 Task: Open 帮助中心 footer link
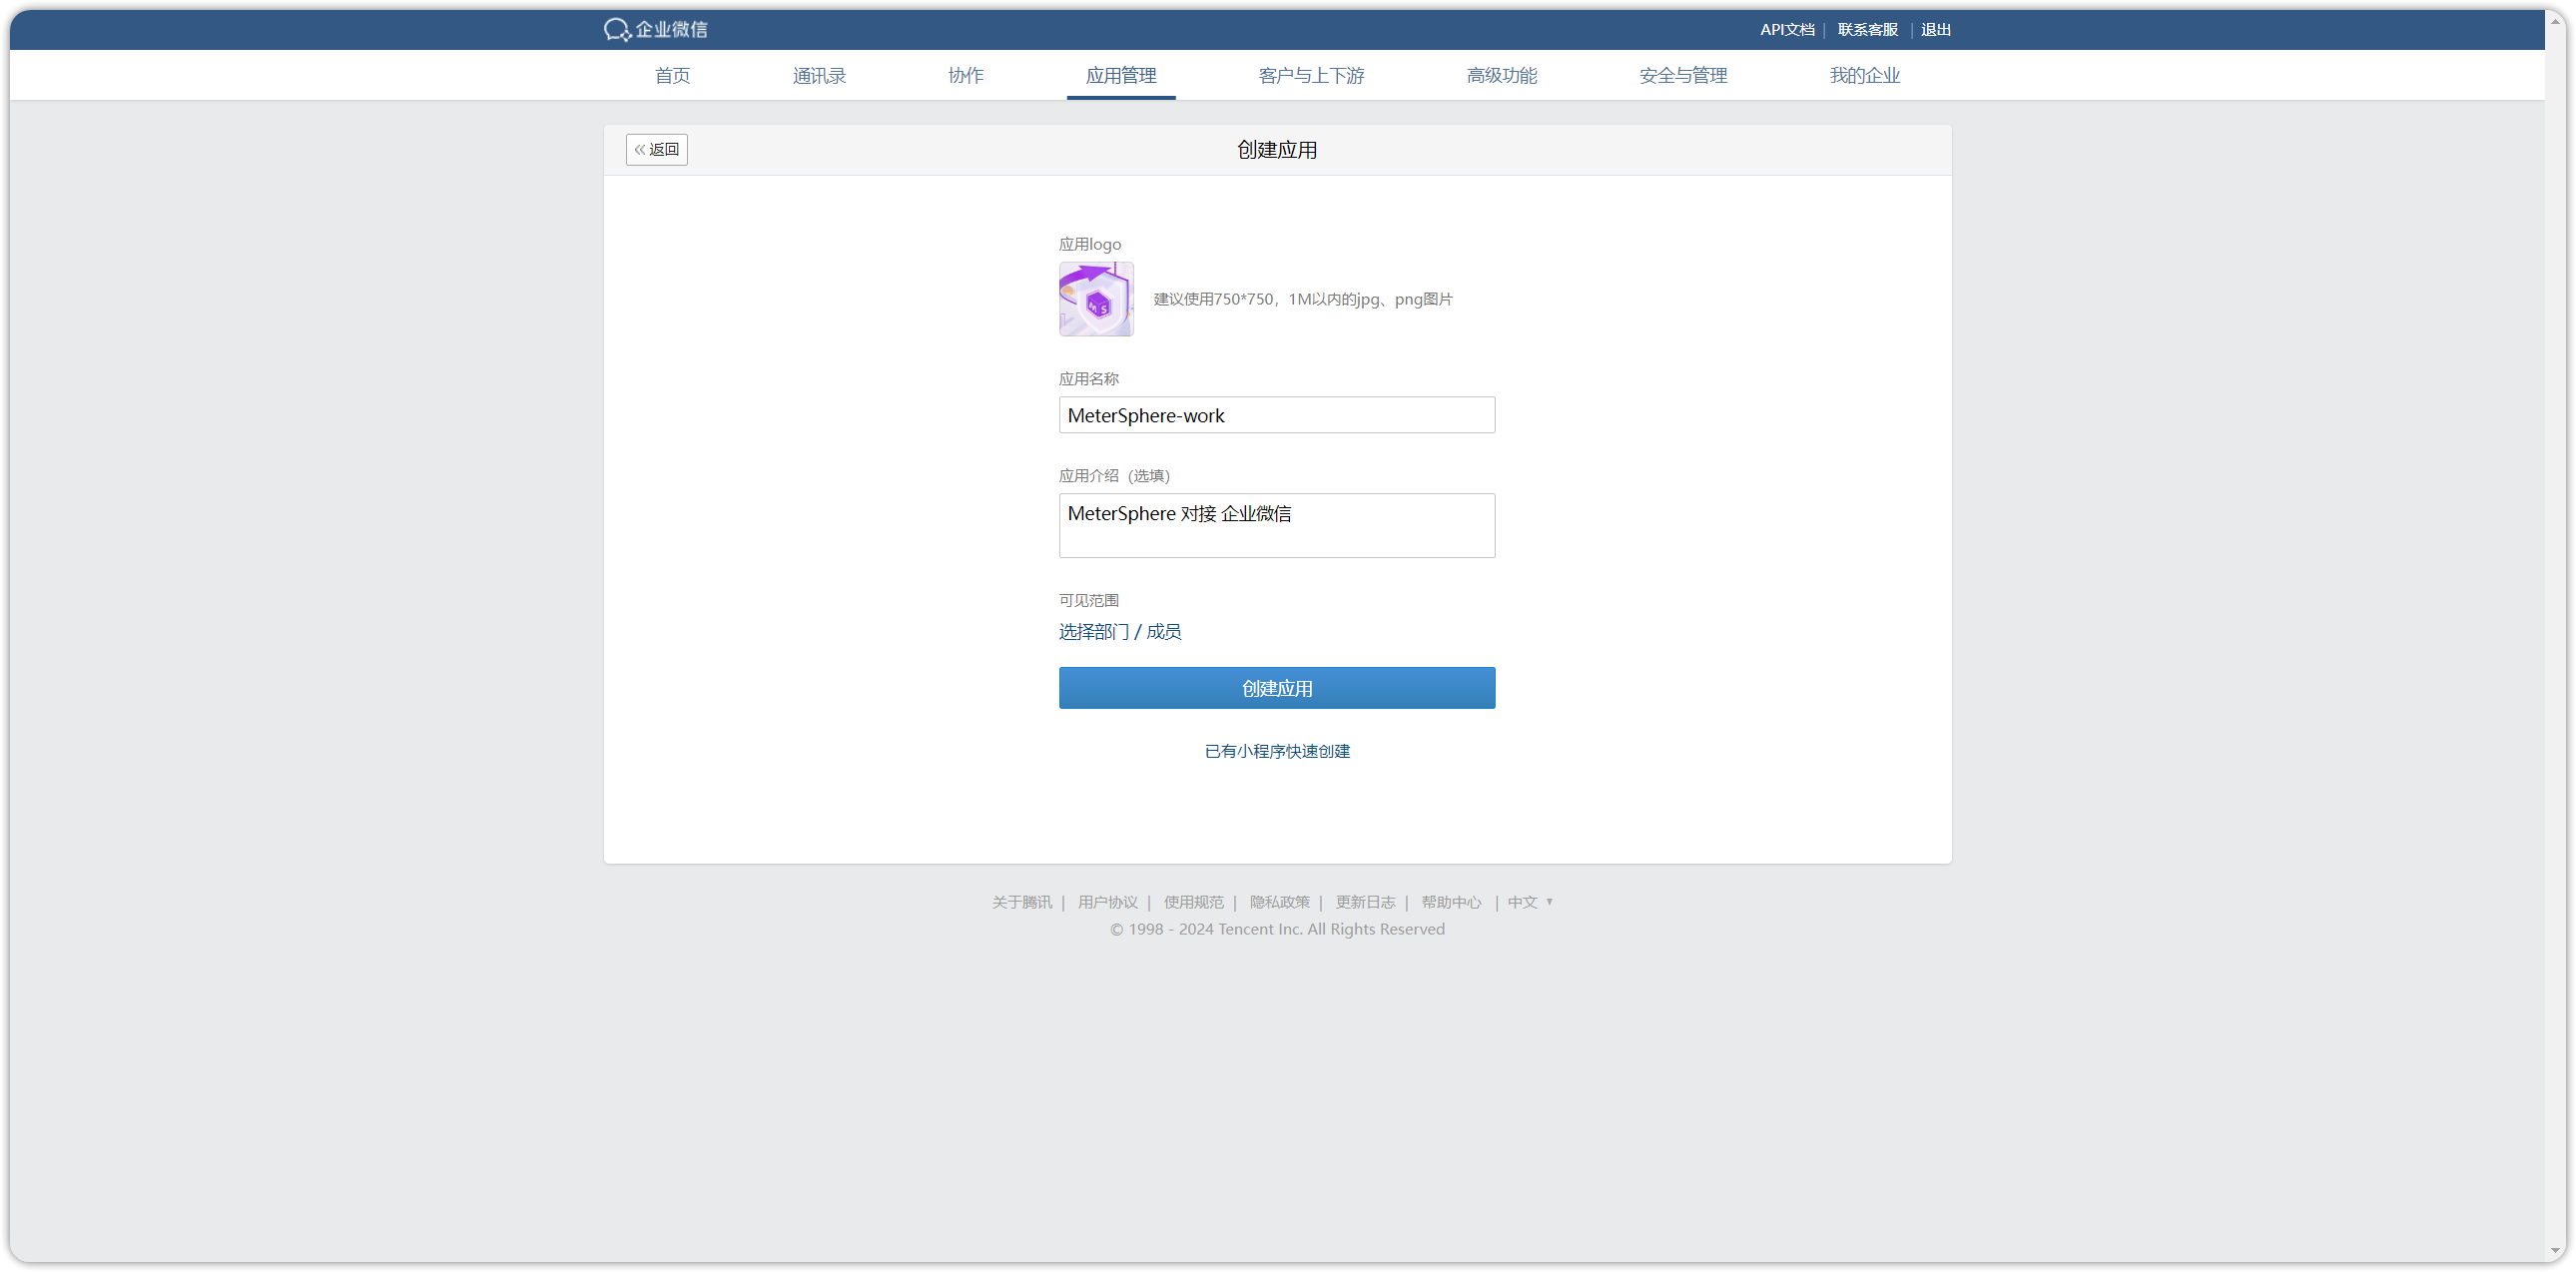[1452, 902]
